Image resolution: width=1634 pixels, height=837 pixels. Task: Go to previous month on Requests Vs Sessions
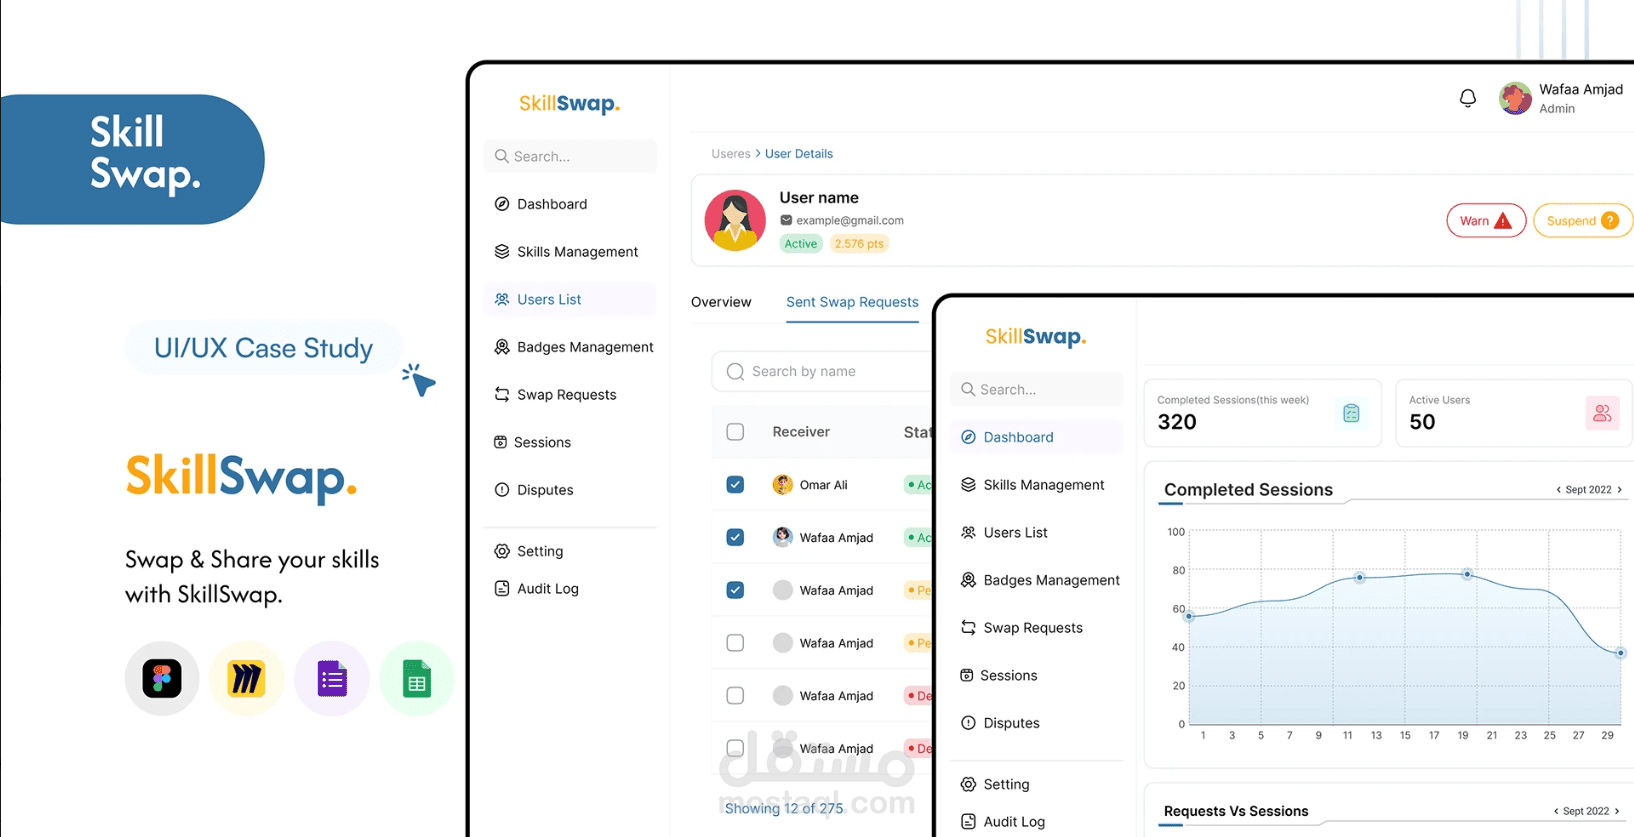coord(1556,811)
